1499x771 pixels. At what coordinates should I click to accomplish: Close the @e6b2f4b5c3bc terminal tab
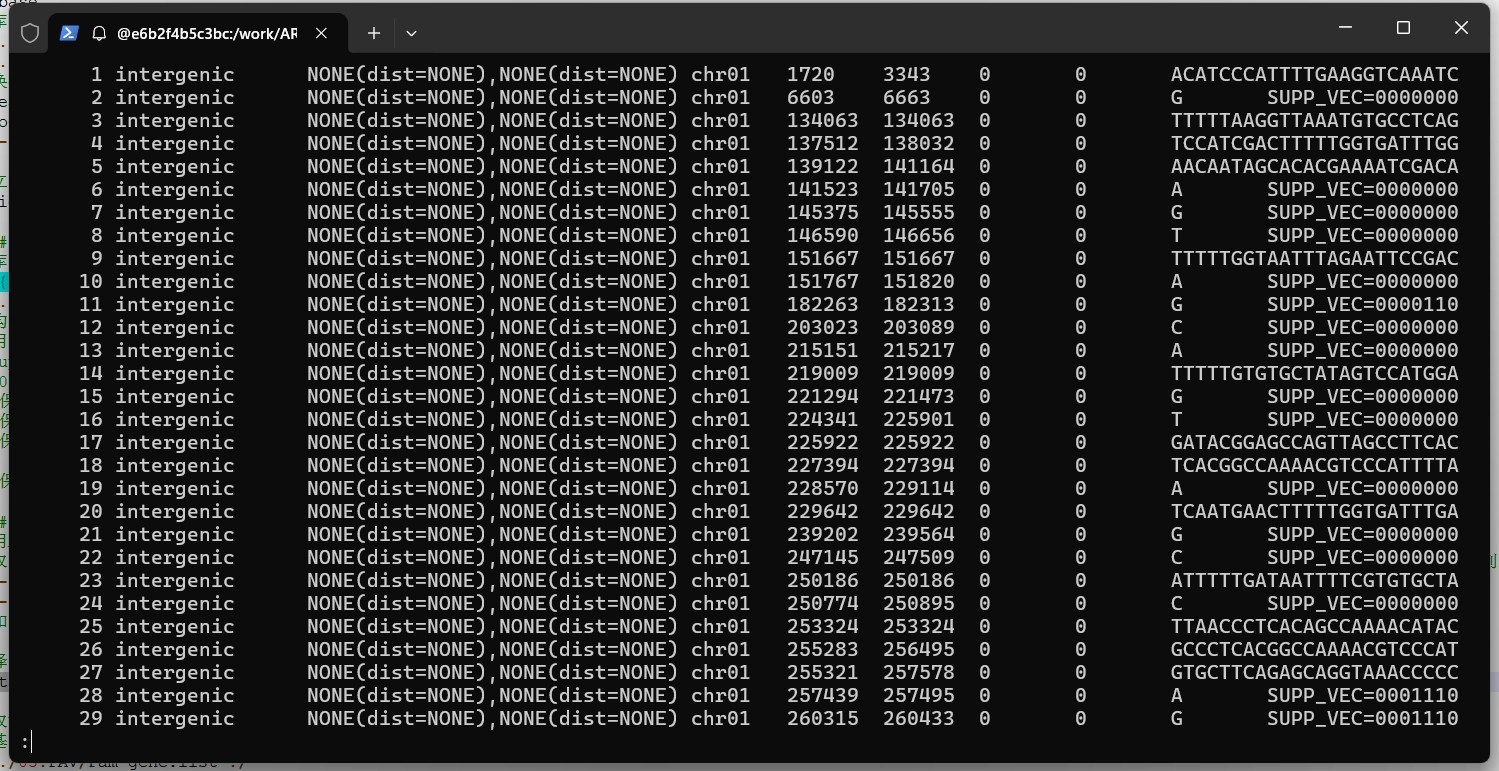tap(321, 33)
